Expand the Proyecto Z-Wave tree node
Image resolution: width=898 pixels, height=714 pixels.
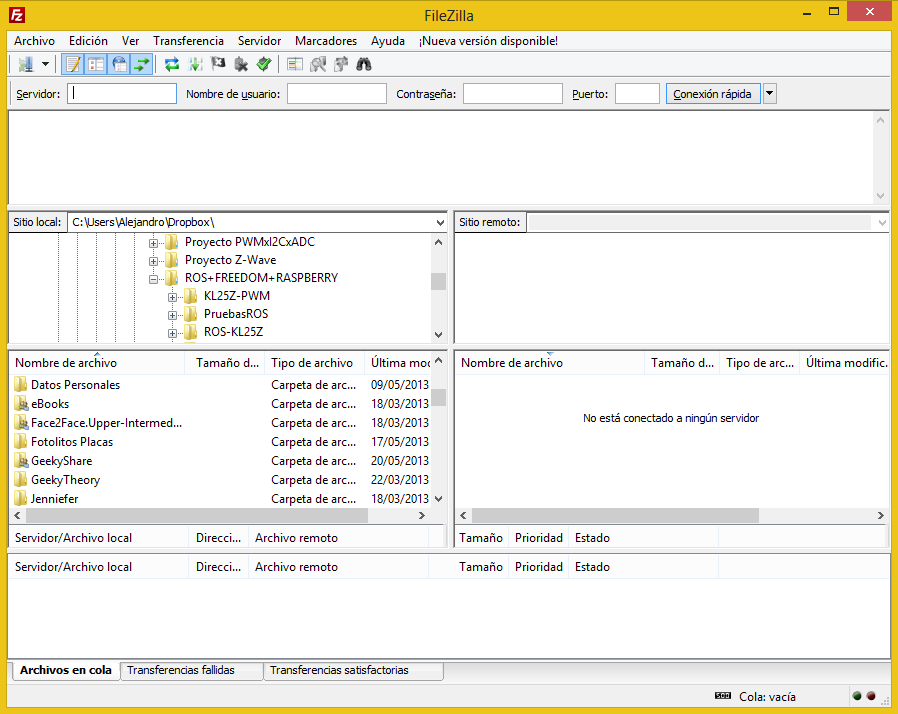pyautogui.click(x=153, y=261)
